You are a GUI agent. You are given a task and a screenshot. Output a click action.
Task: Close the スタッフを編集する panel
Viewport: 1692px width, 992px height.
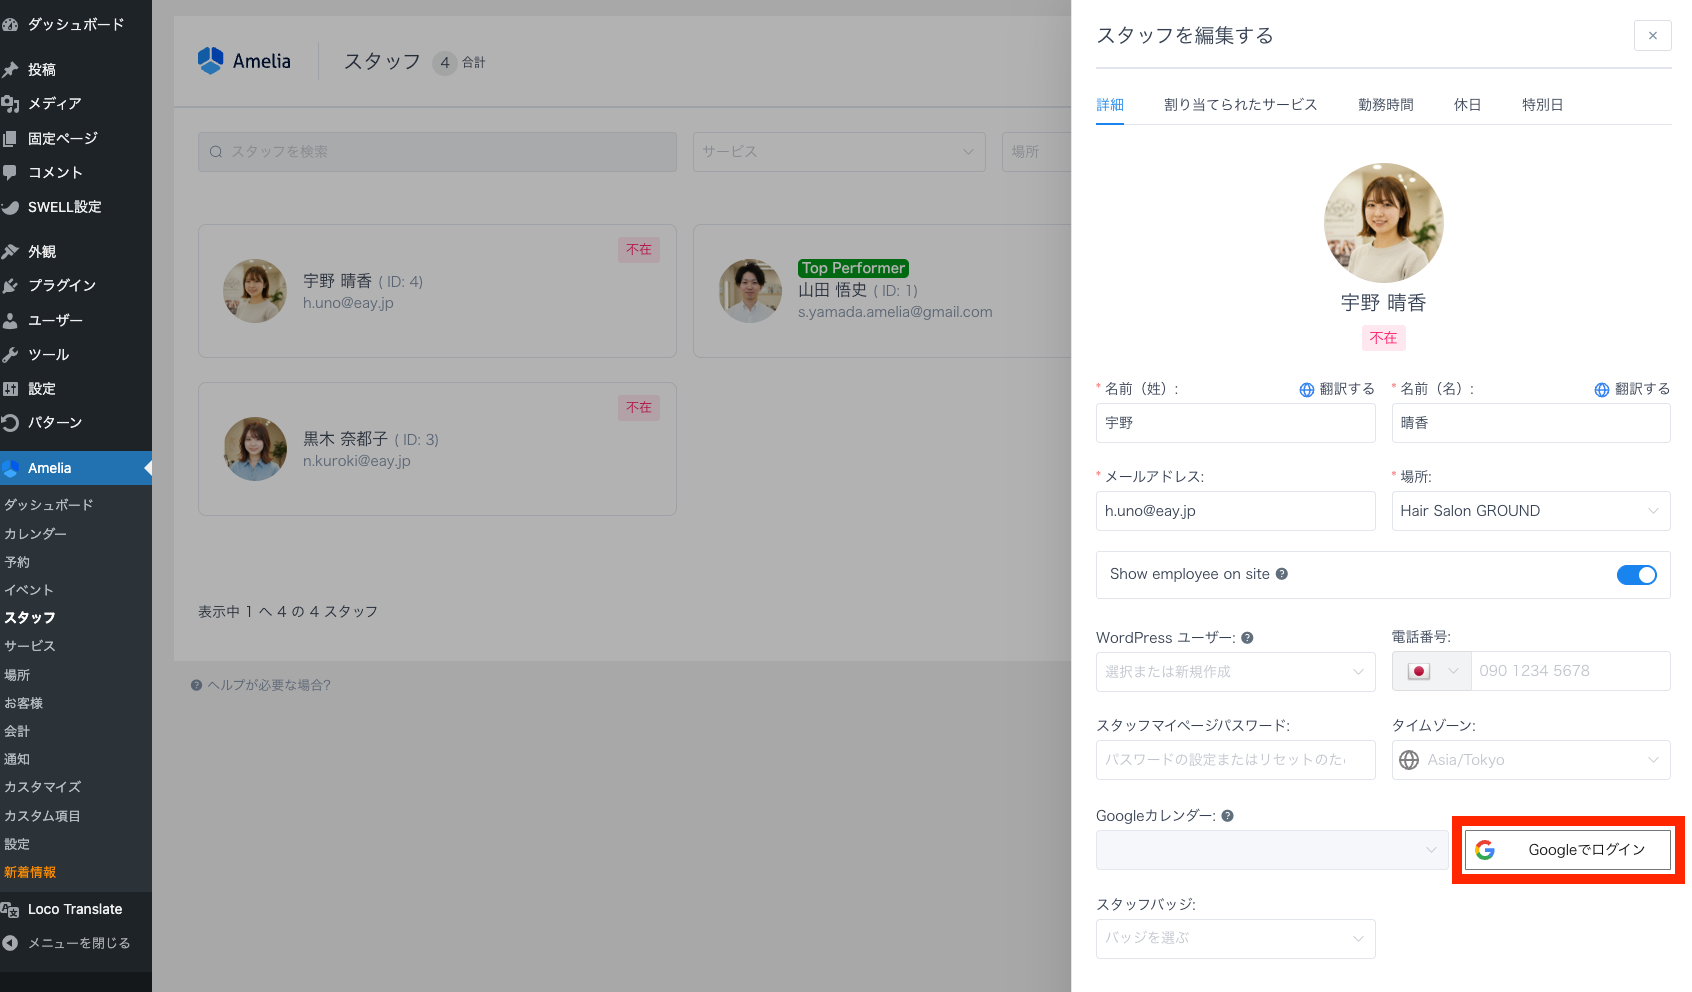[1652, 36]
